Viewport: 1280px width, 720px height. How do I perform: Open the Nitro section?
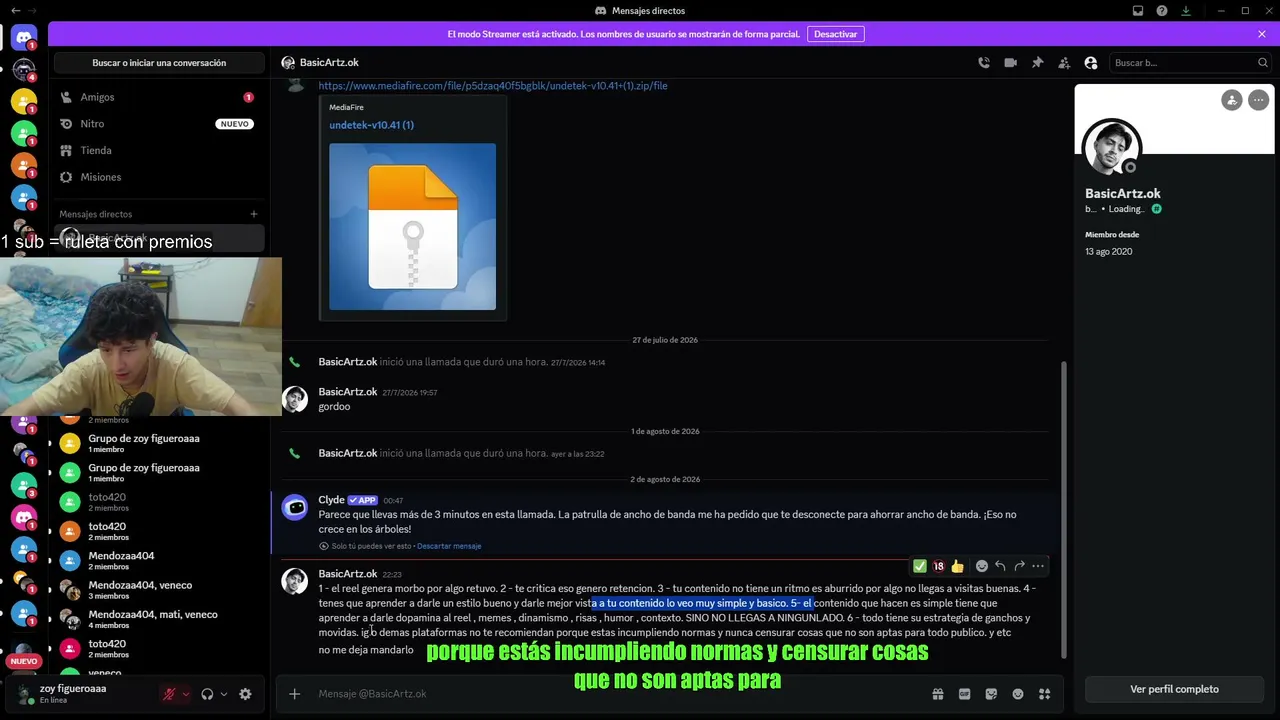[x=157, y=124]
